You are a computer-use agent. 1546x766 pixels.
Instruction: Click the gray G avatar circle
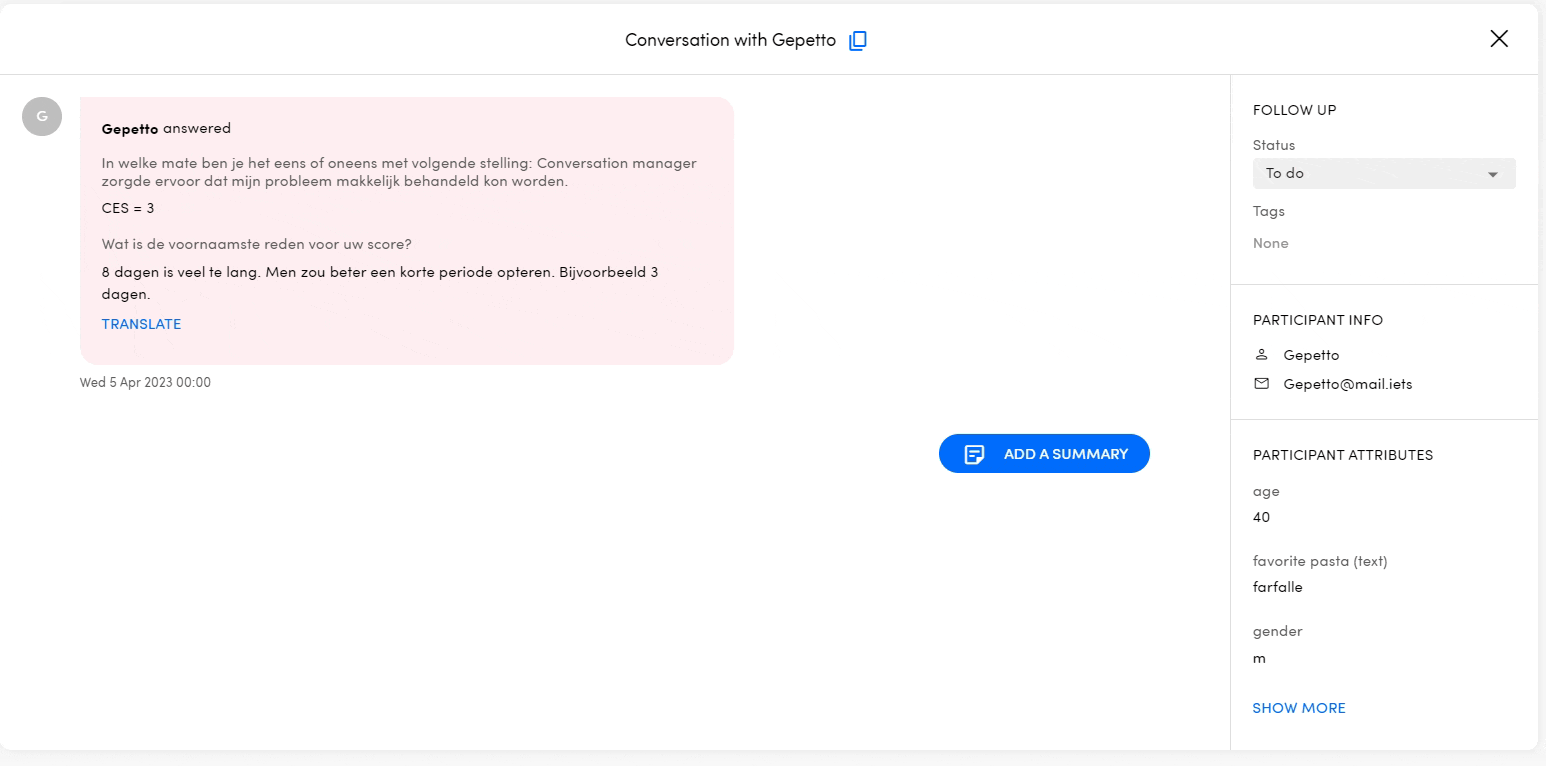coord(42,117)
